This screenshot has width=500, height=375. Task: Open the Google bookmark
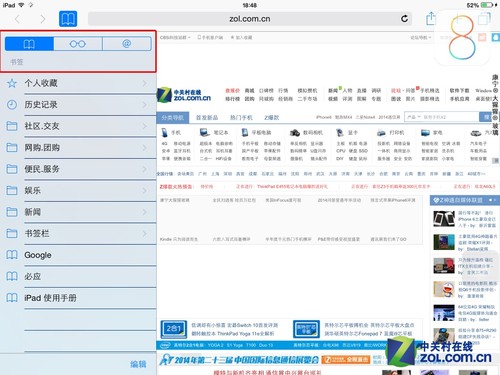click(78, 255)
